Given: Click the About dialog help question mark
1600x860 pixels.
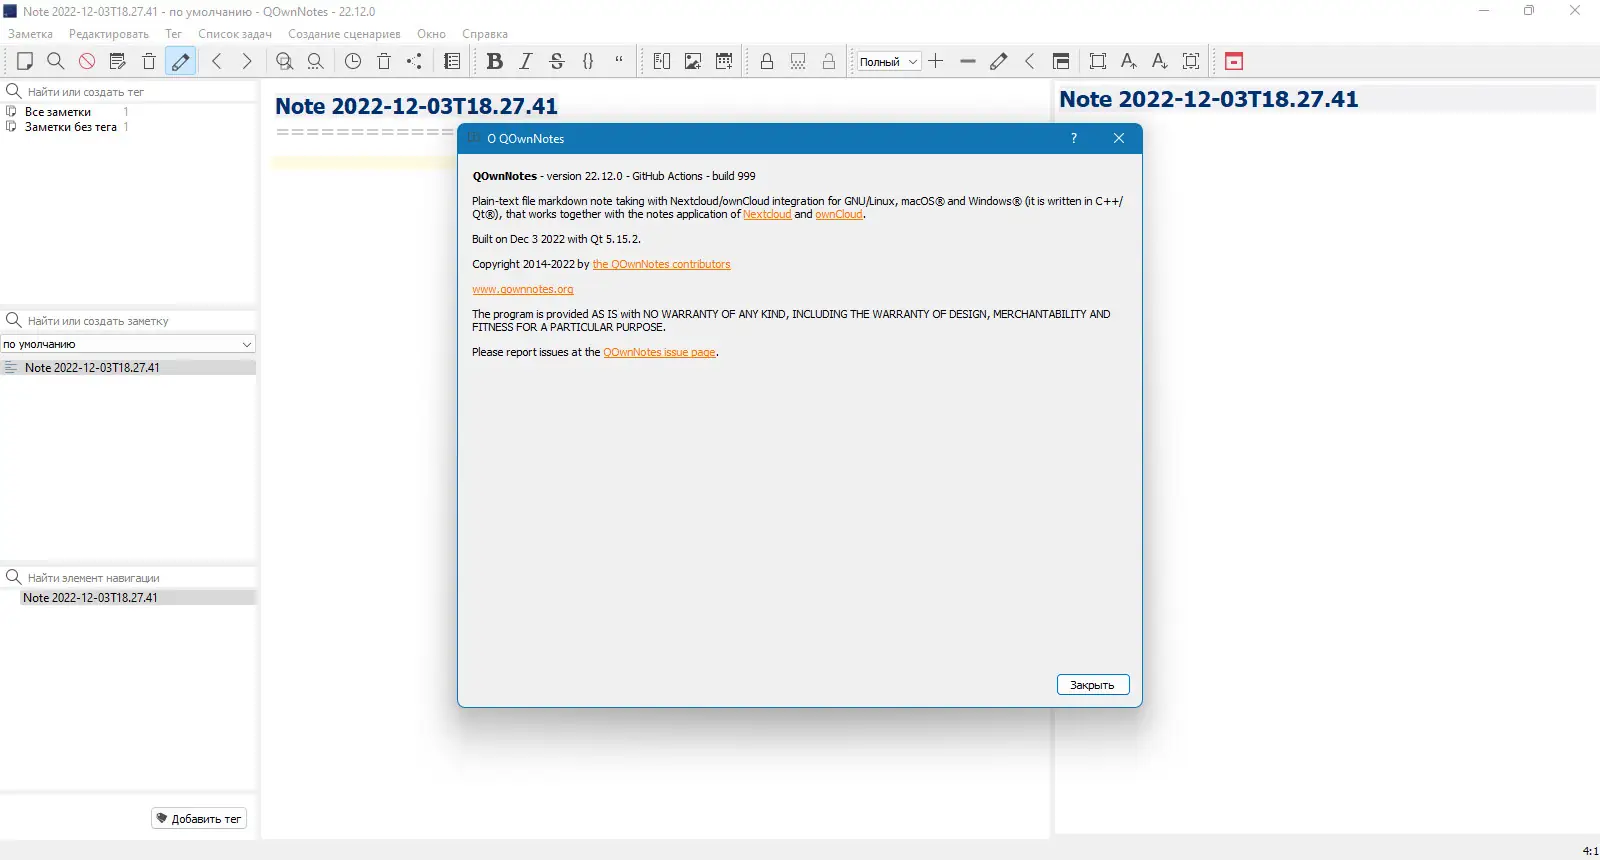Looking at the screenshot, I should pos(1074,138).
